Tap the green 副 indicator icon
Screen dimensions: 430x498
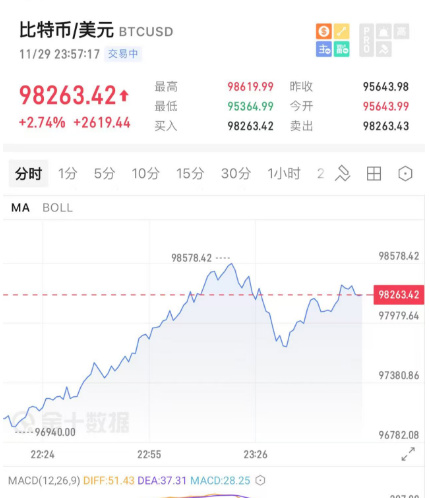342,49
